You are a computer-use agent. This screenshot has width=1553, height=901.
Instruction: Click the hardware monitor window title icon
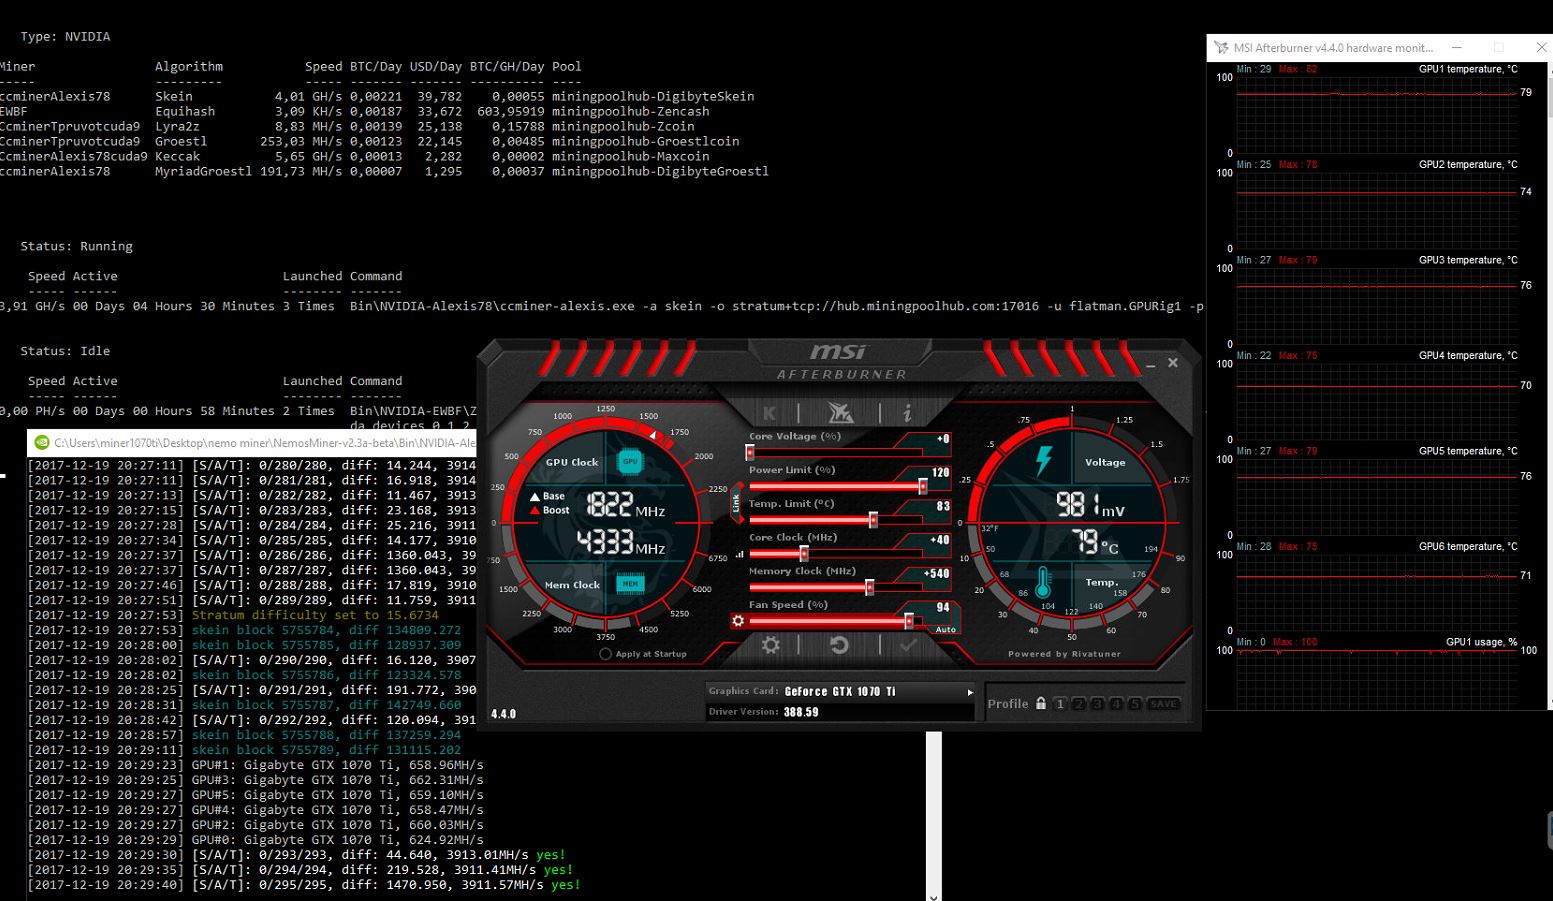1221,47
